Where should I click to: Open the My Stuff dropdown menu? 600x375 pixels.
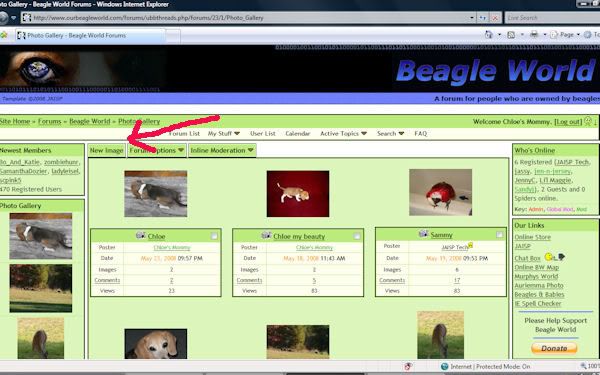point(224,134)
